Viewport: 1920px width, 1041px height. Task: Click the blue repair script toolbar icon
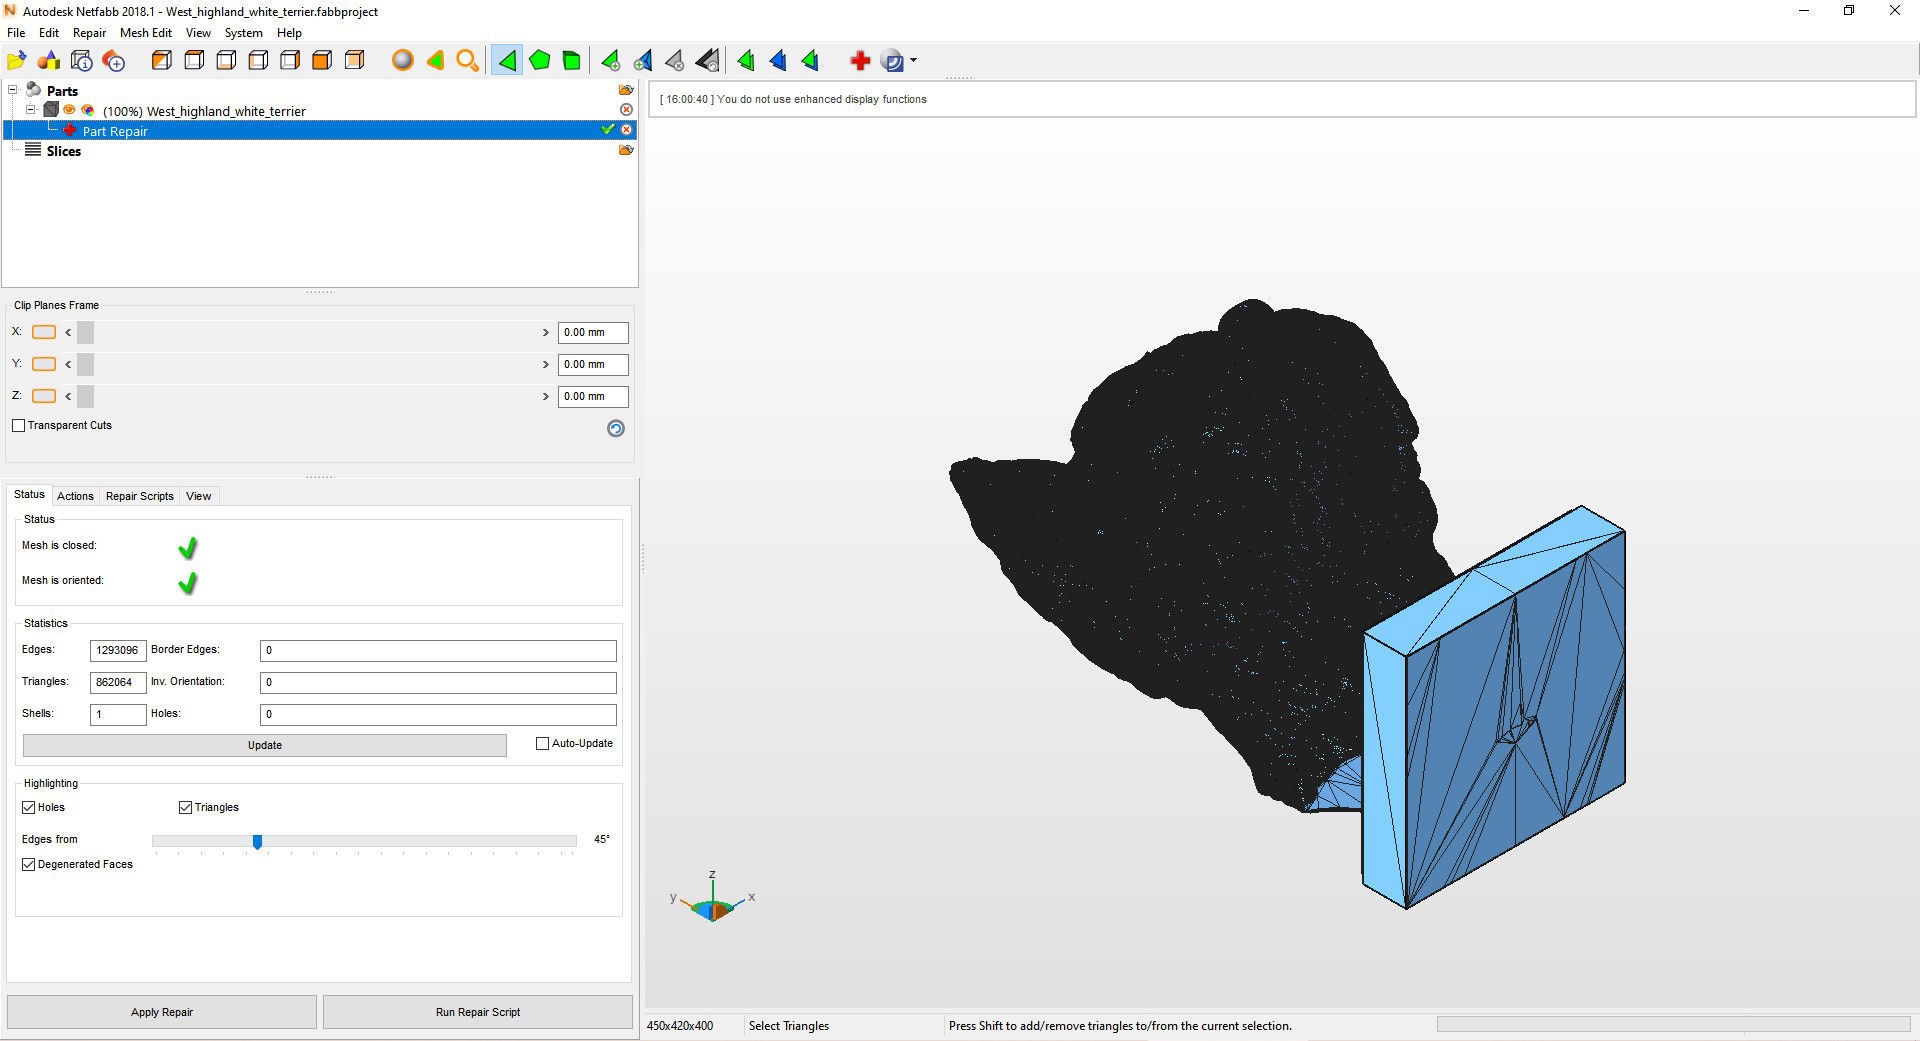coord(893,61)
